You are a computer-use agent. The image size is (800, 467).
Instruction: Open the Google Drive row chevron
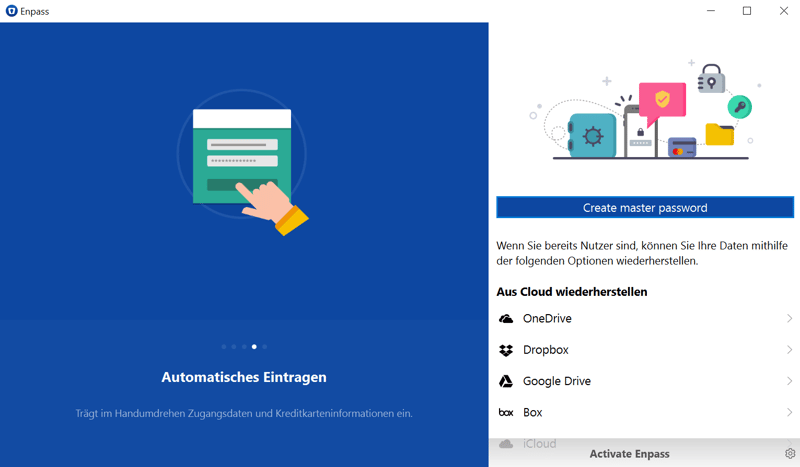789,381
